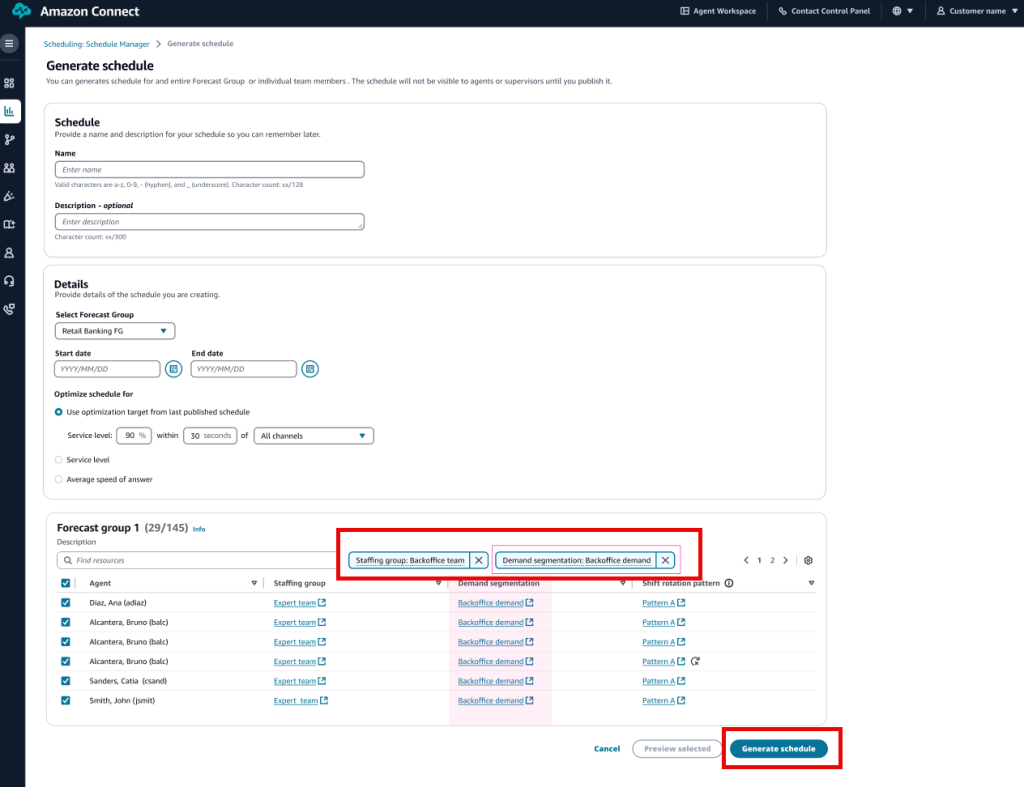Image resolution: width=1024 pixels, height=787 pixels.
Task: Sort by Agent column arrow
Action: point(254,583)
